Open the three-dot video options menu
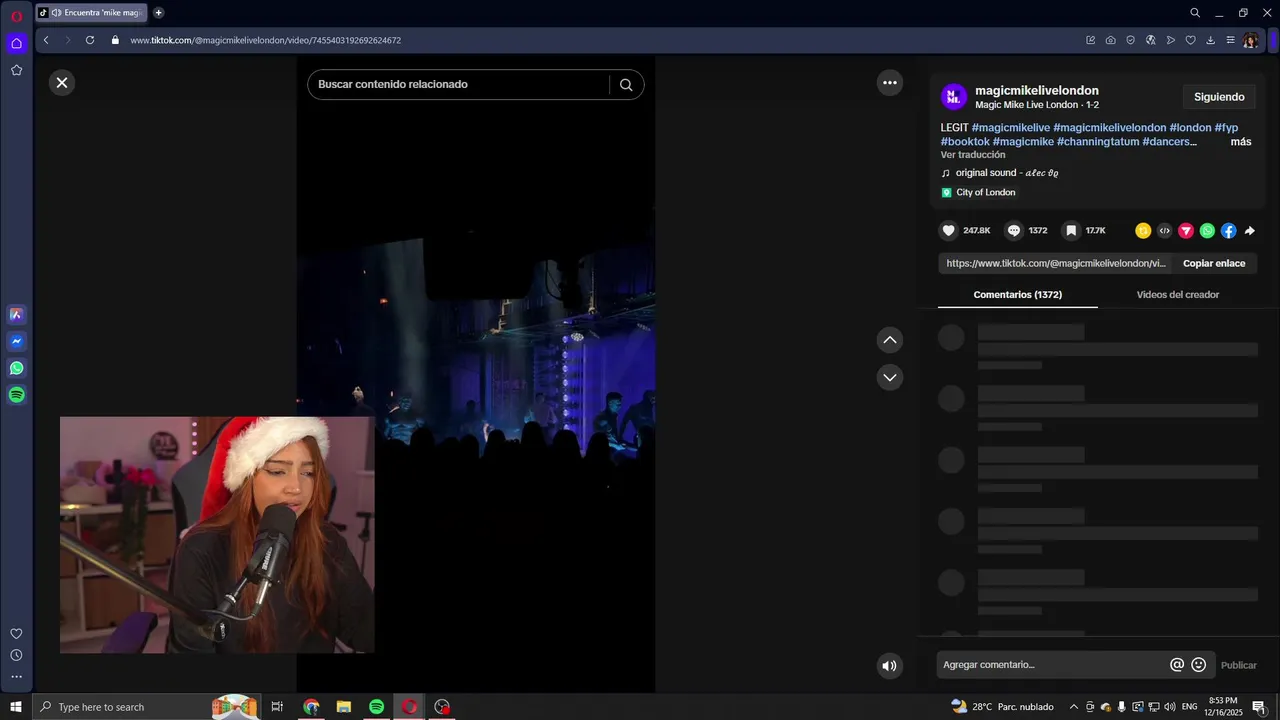Viewport: 1280px width, 720px height. point(890,83)
